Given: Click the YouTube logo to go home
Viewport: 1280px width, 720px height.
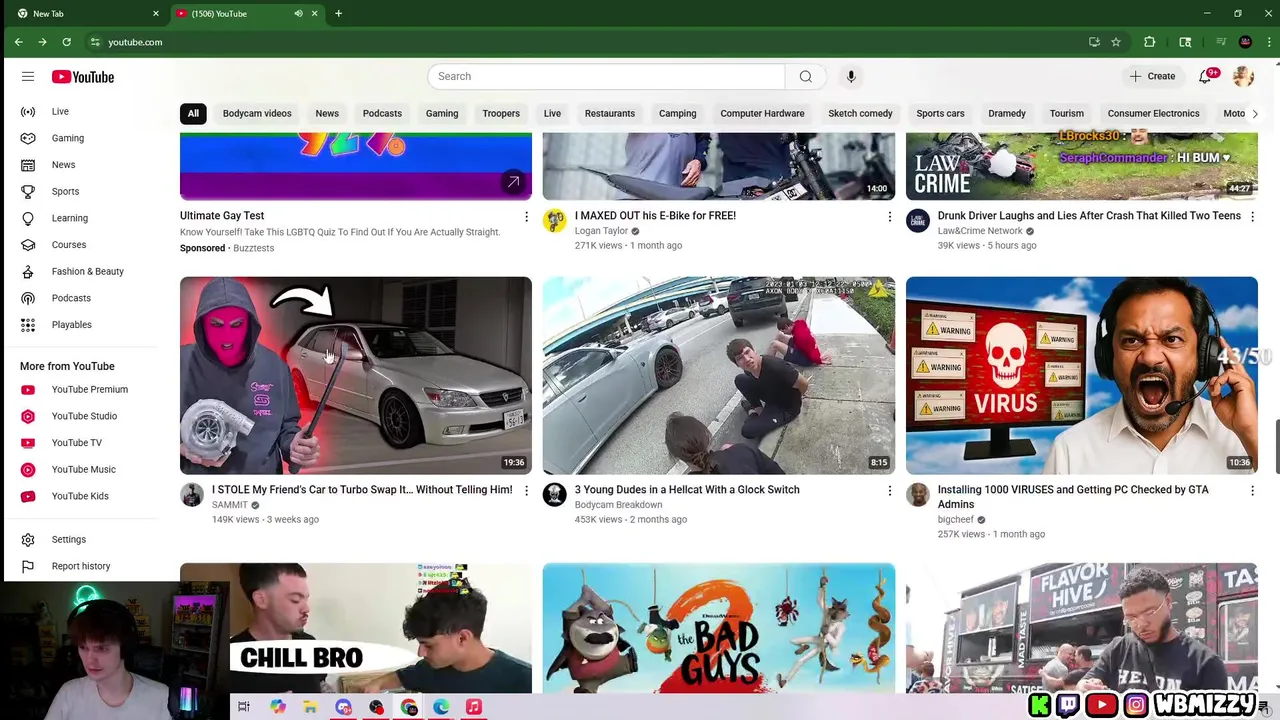Looking at the screenshot, I should [x=83, y=77].
